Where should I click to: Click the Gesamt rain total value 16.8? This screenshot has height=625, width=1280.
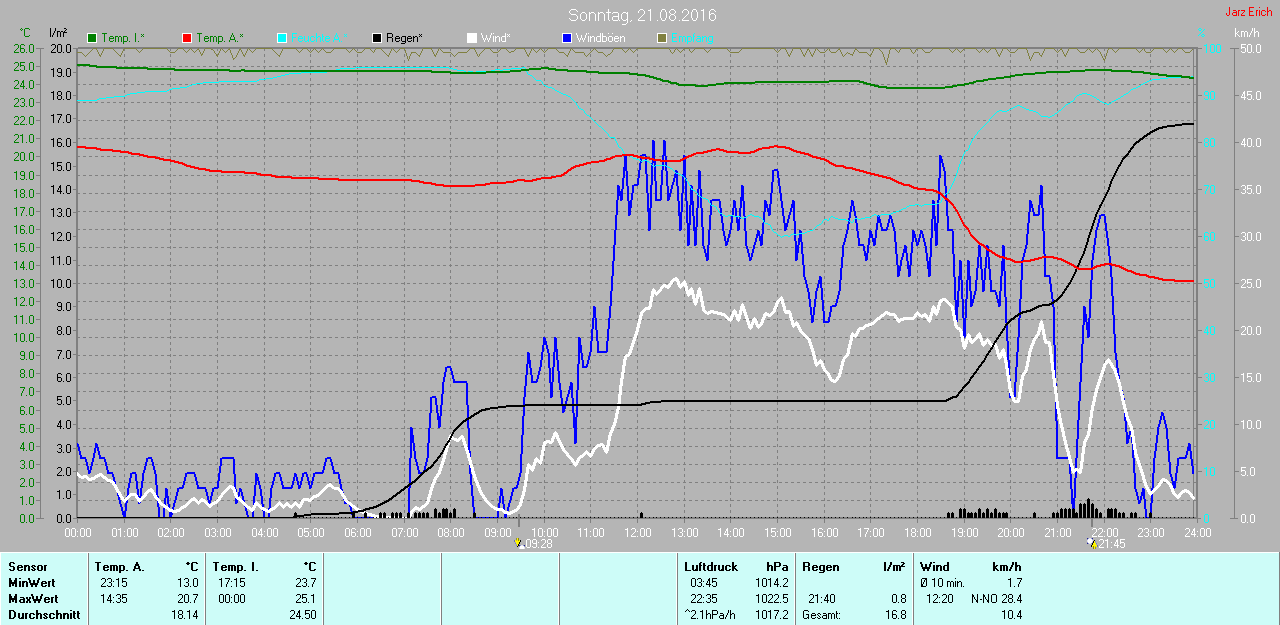pyautogui.click(x=894, y=615)
